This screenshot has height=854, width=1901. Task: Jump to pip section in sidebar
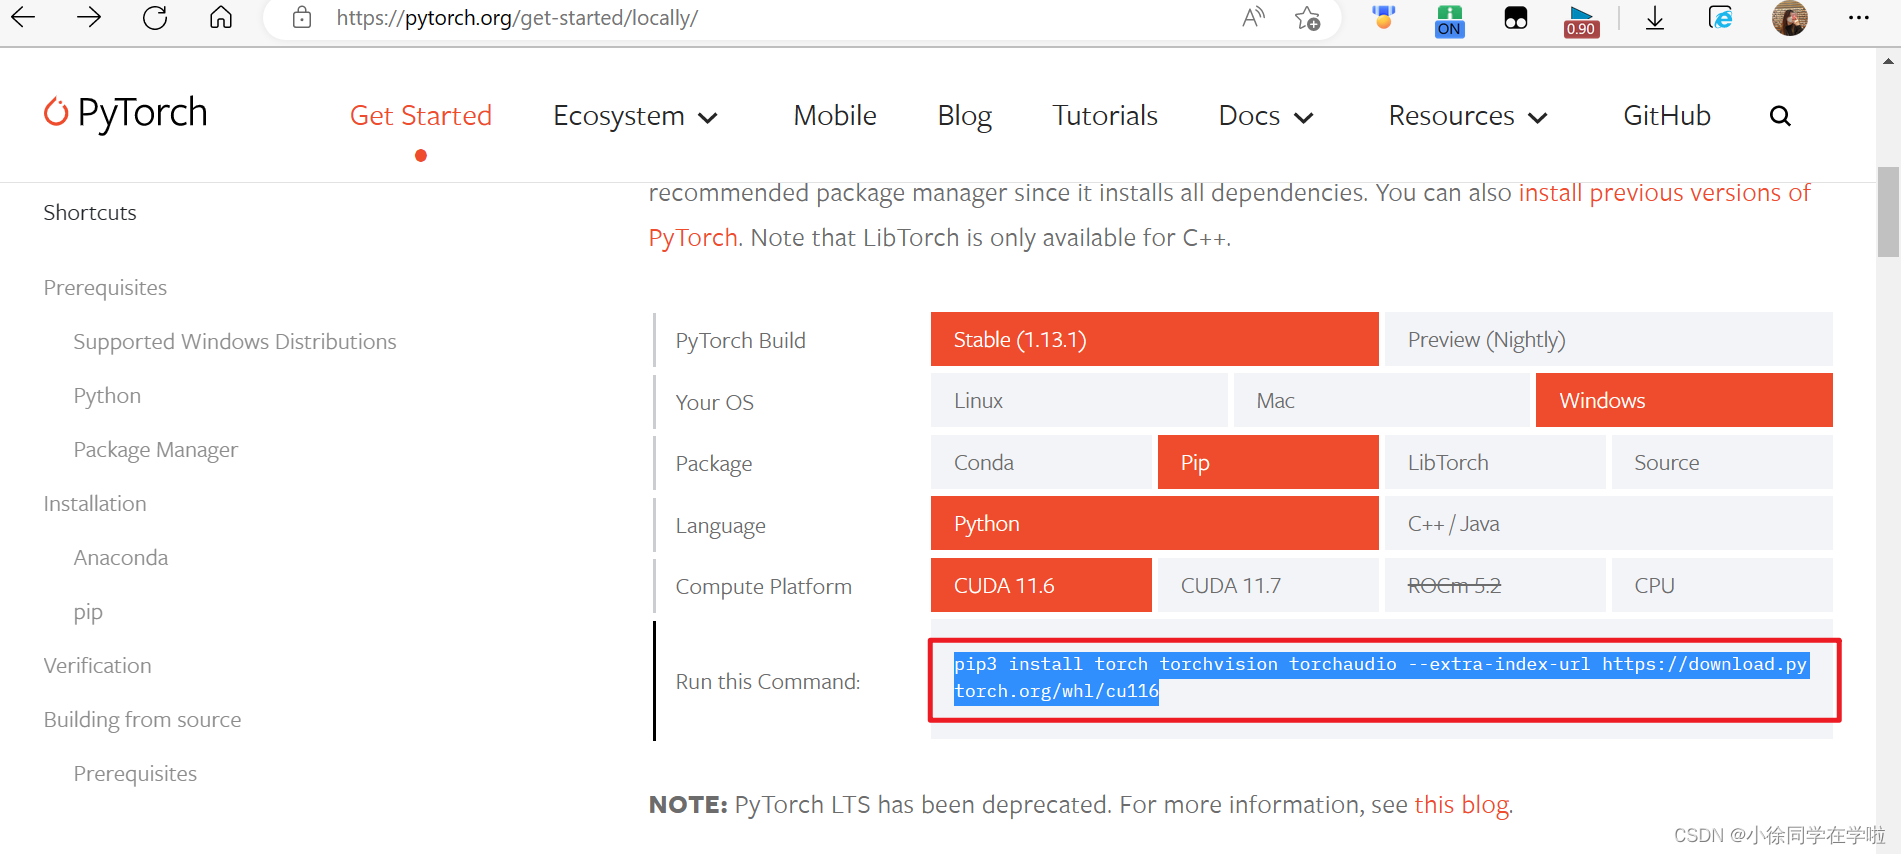click(88, 612)
